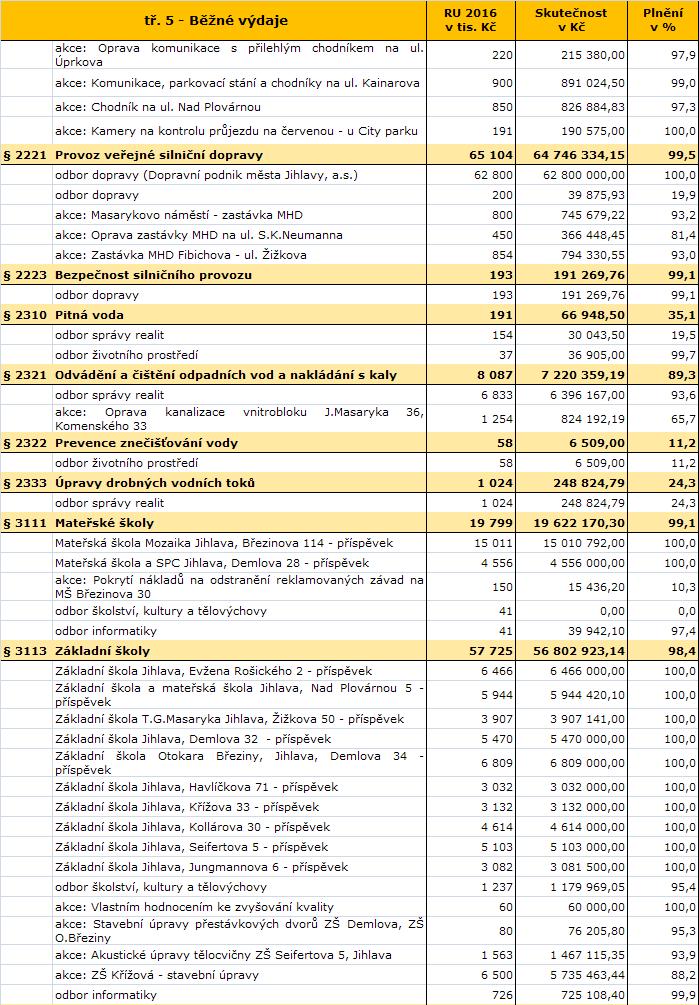Select 'Vlastním hodnocením ke zvyšování kvality' row
The width and height of the screenshot is (699, 1005).
(349, 907)
